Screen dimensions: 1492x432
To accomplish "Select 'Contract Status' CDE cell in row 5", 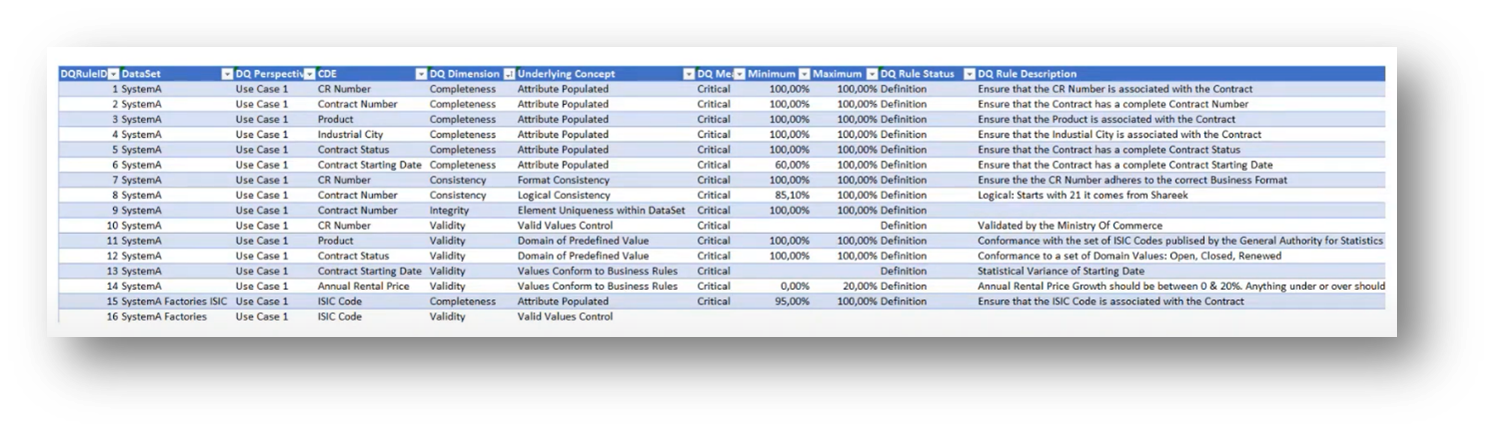I will (x=352, y=150).
